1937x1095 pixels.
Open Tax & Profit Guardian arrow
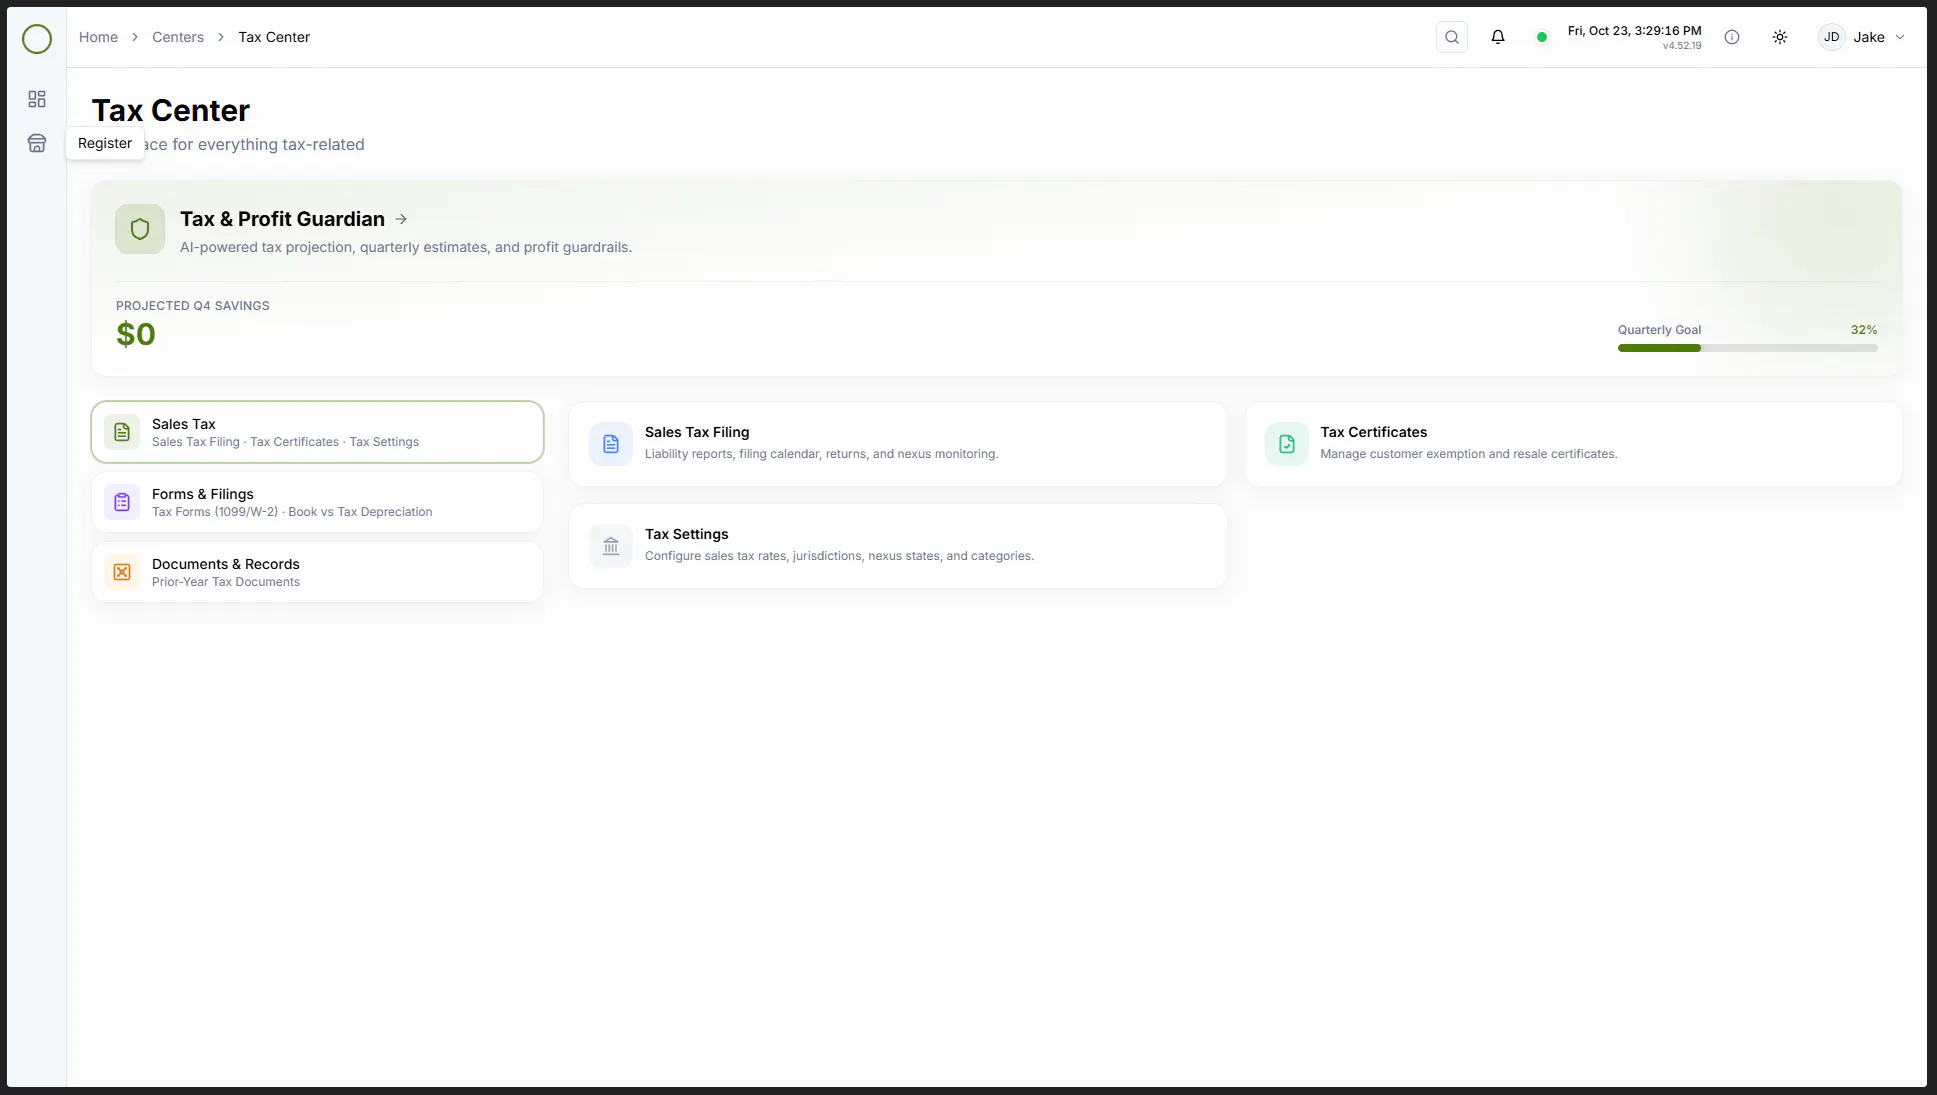[x=401, y=219]
